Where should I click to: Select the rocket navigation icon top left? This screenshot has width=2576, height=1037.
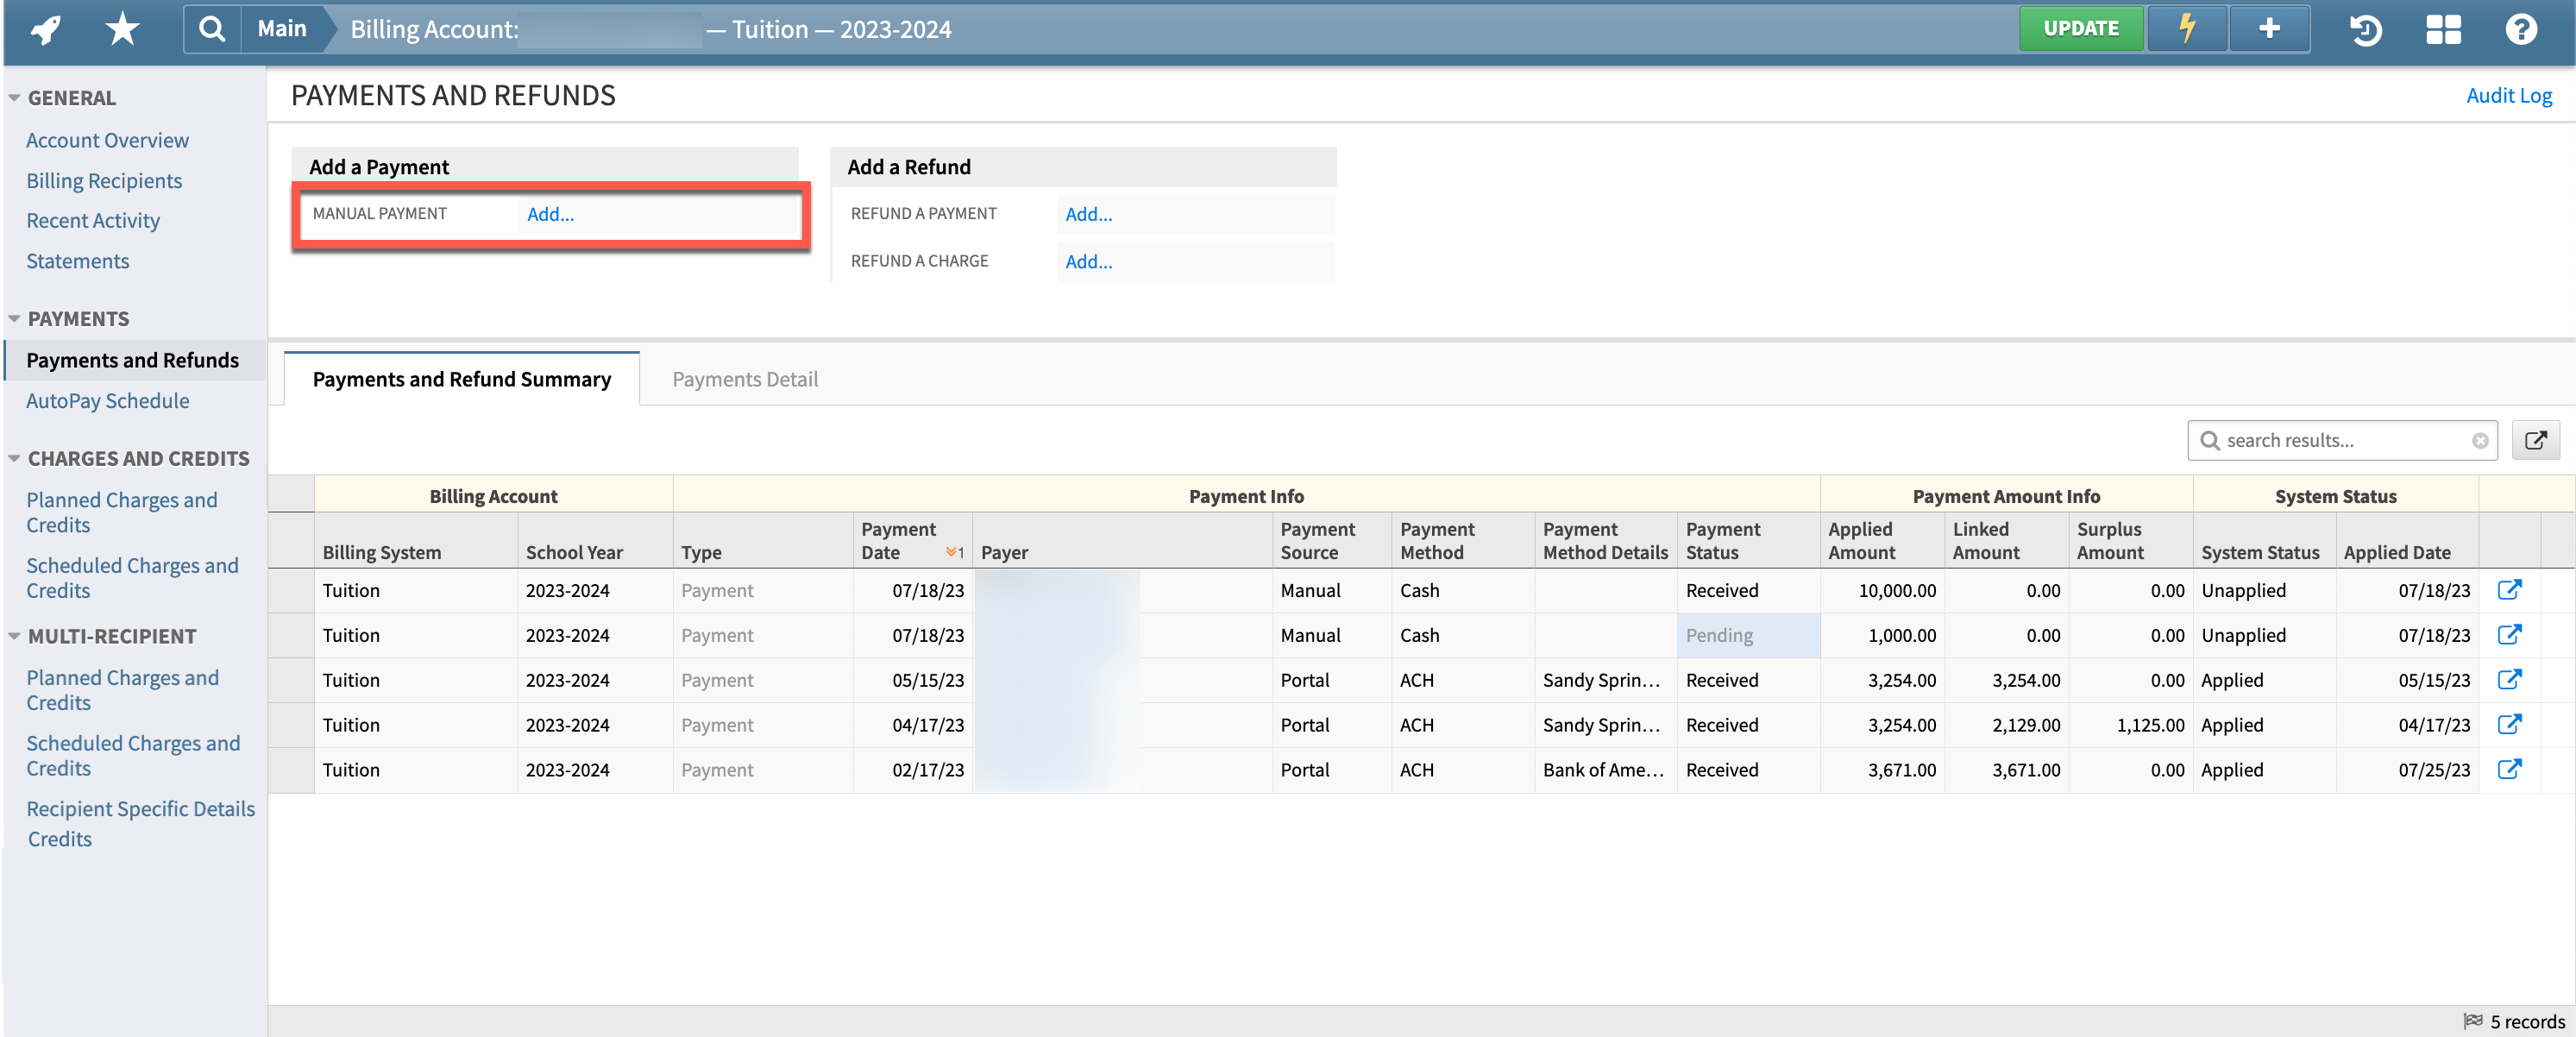pos(43,29)
